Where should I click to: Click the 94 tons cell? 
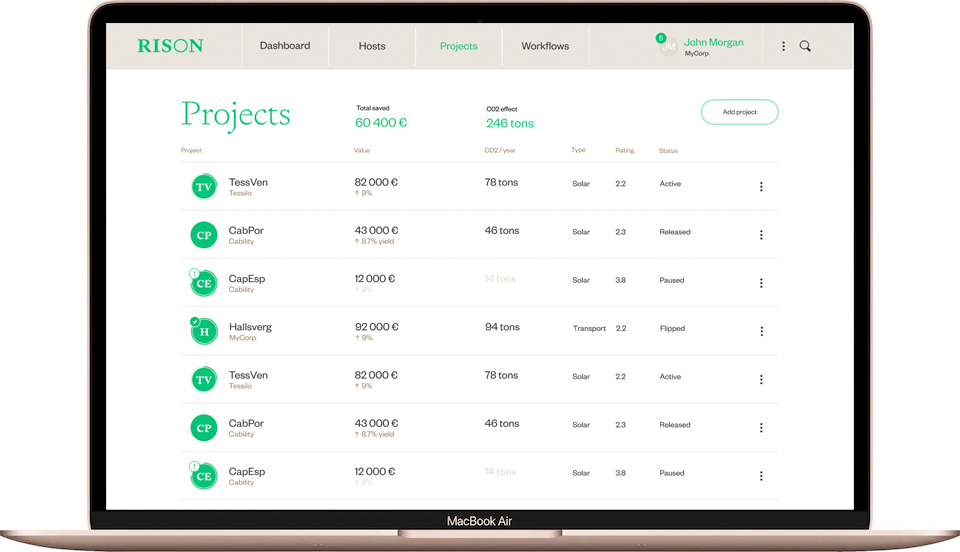tap(502, 327)
